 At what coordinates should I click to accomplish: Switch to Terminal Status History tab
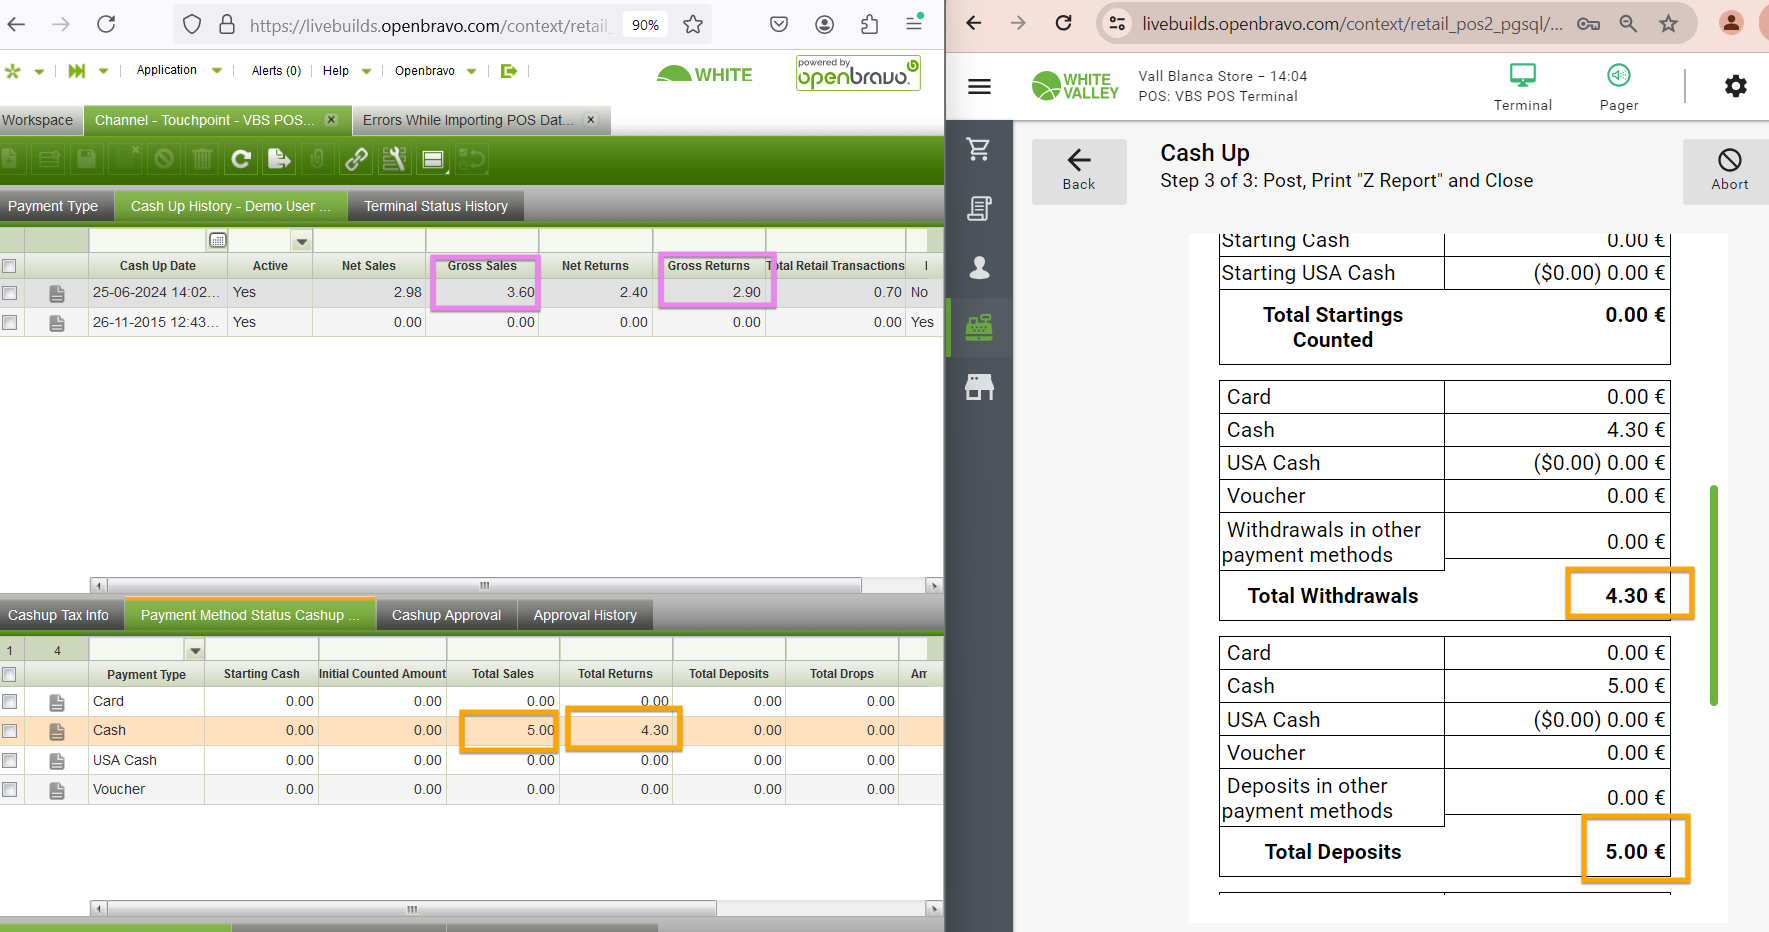(435, 206)
